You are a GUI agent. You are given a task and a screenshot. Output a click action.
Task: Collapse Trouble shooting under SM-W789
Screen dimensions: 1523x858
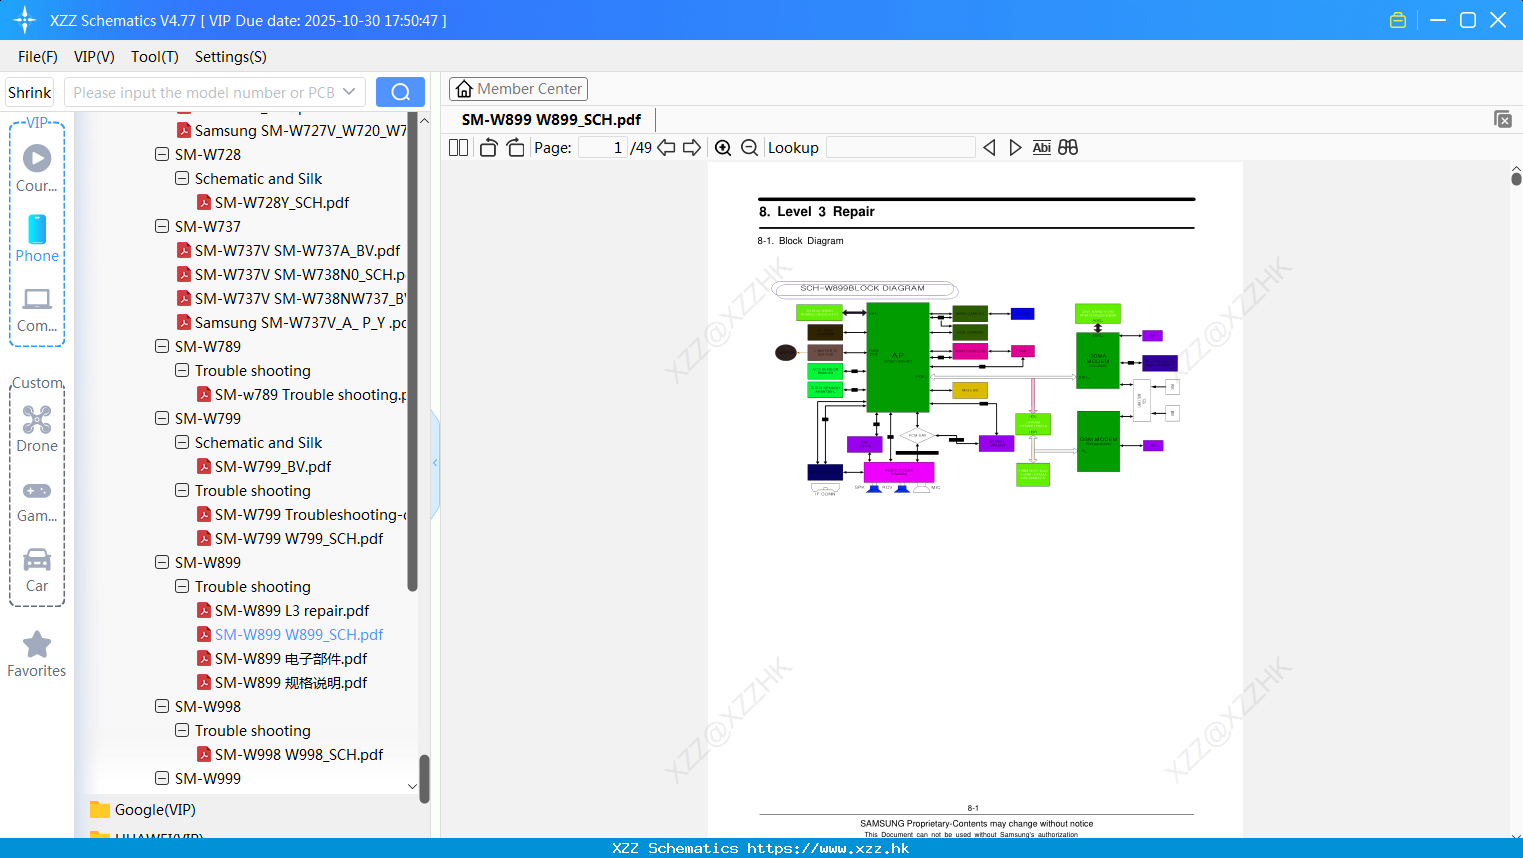[182, 370]
